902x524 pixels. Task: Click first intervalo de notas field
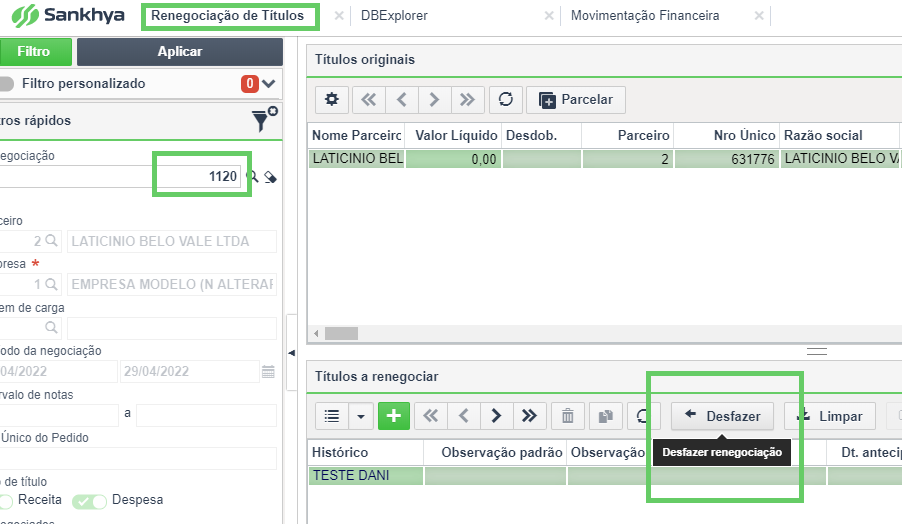click(x=59, y=415)
